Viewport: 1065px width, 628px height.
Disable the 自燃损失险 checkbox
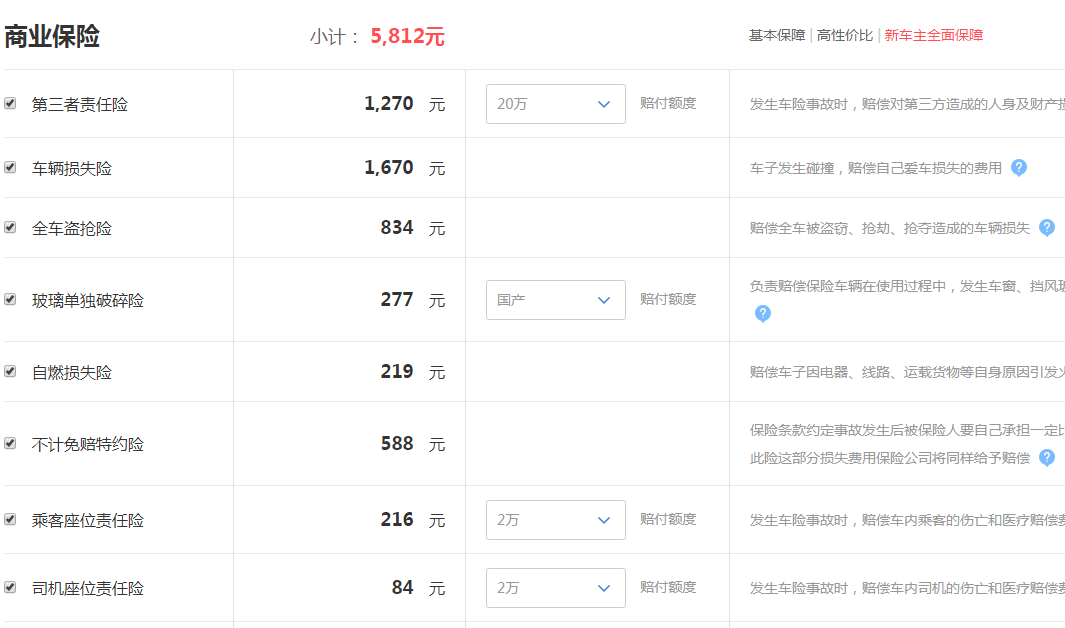point(10,371)
